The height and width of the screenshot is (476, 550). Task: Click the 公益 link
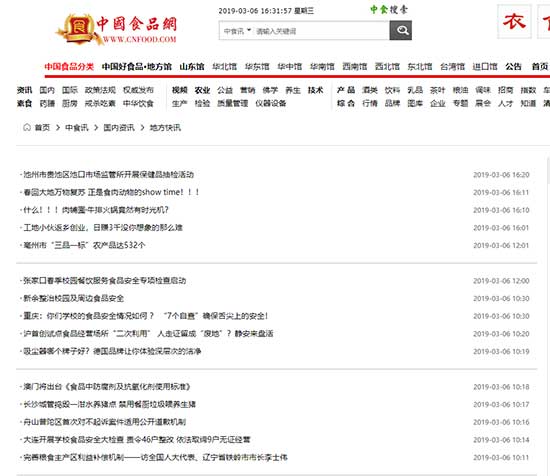[225, 90]
